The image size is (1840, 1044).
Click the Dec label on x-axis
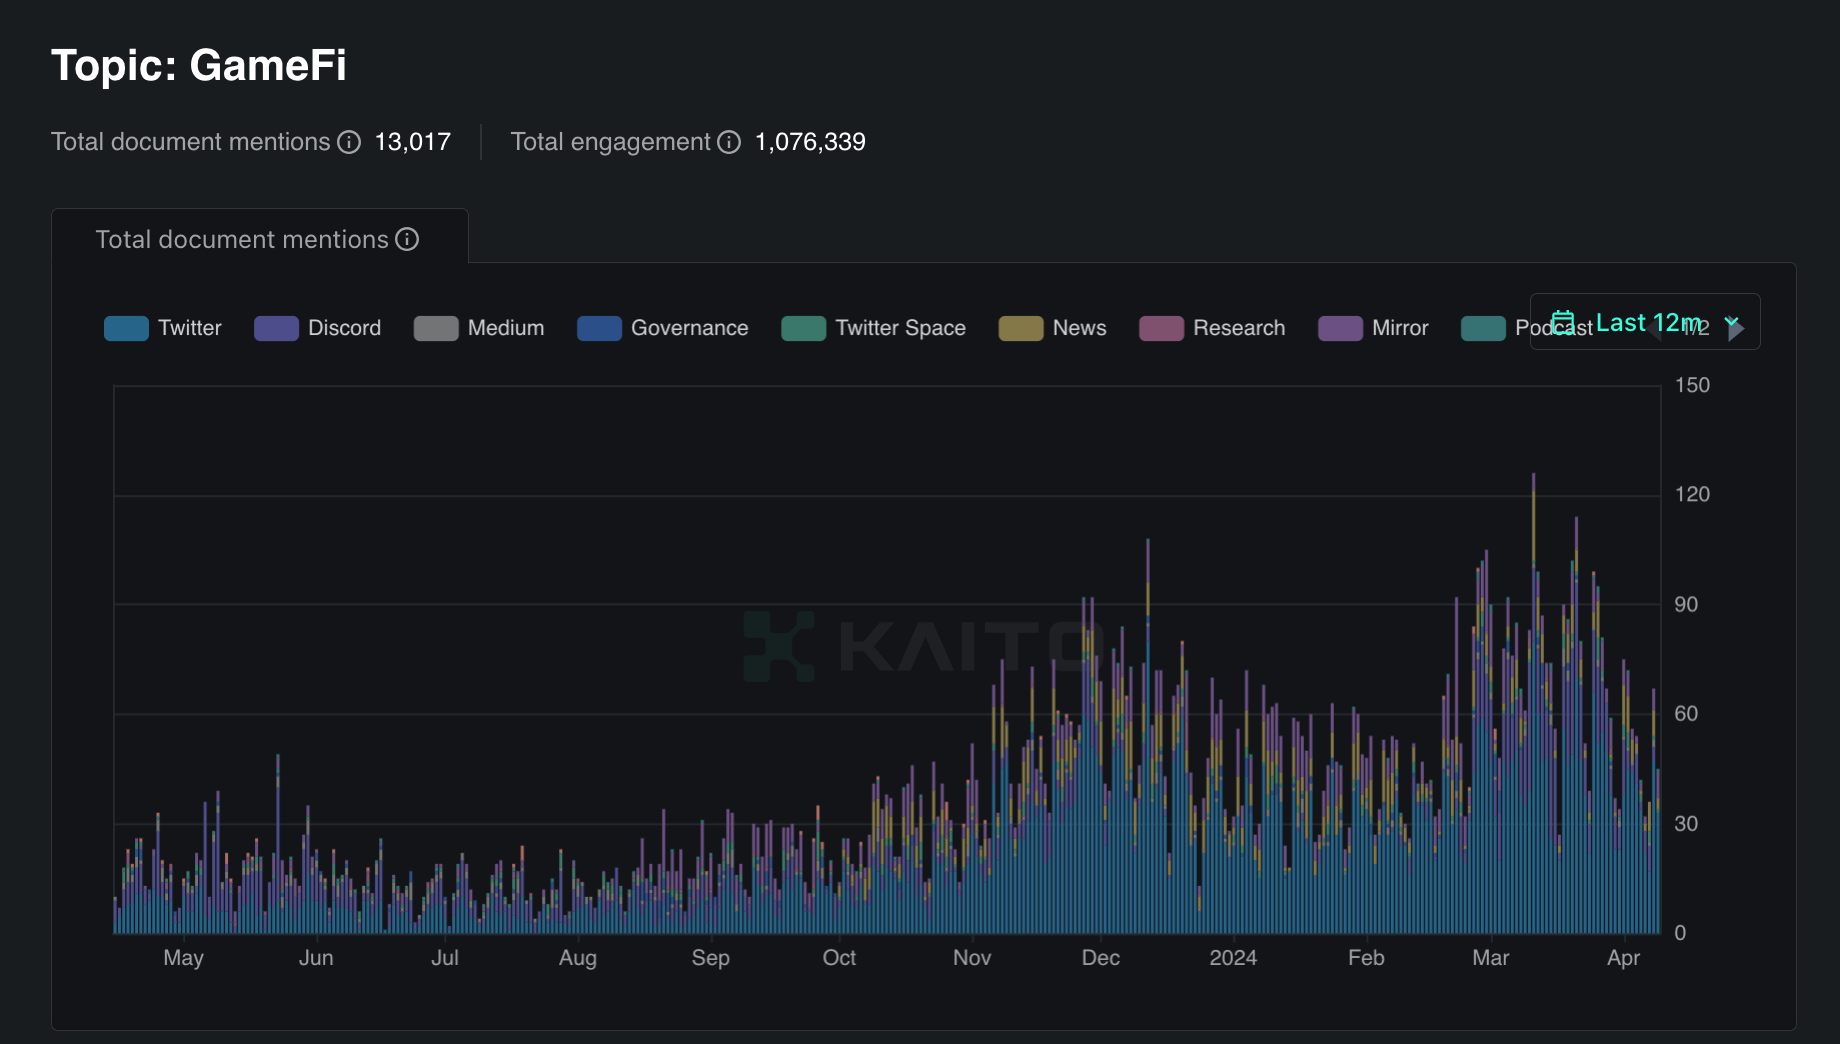click(x=1101, y=958)
